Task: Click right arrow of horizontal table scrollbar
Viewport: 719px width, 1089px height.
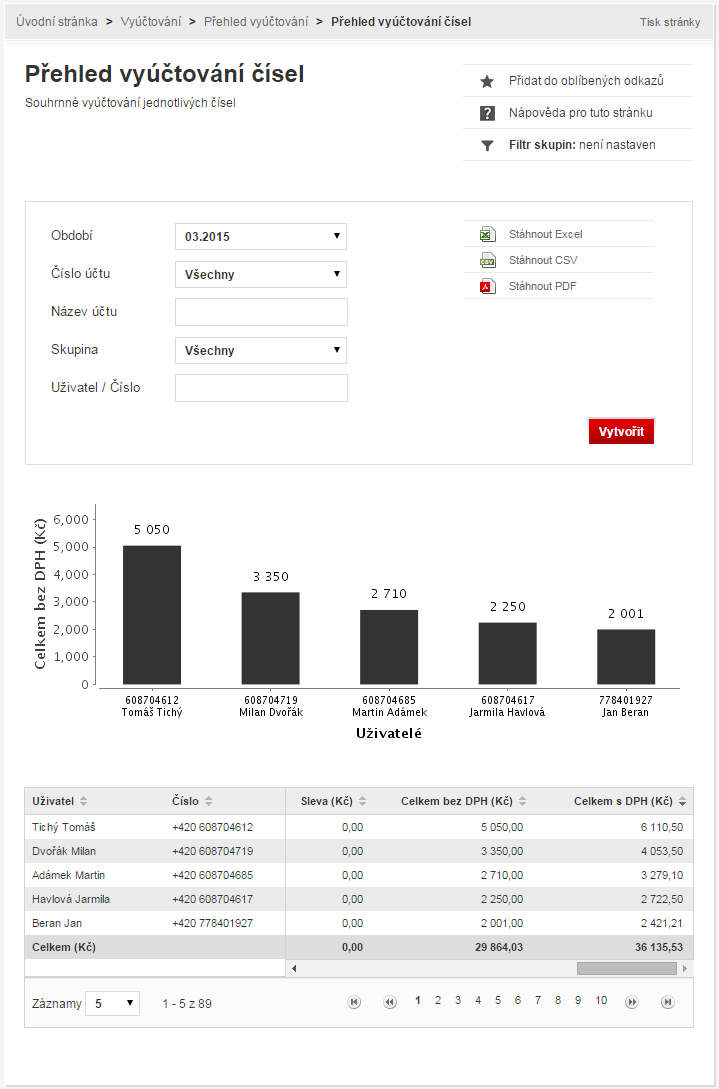Action: [x=684, y=968]
